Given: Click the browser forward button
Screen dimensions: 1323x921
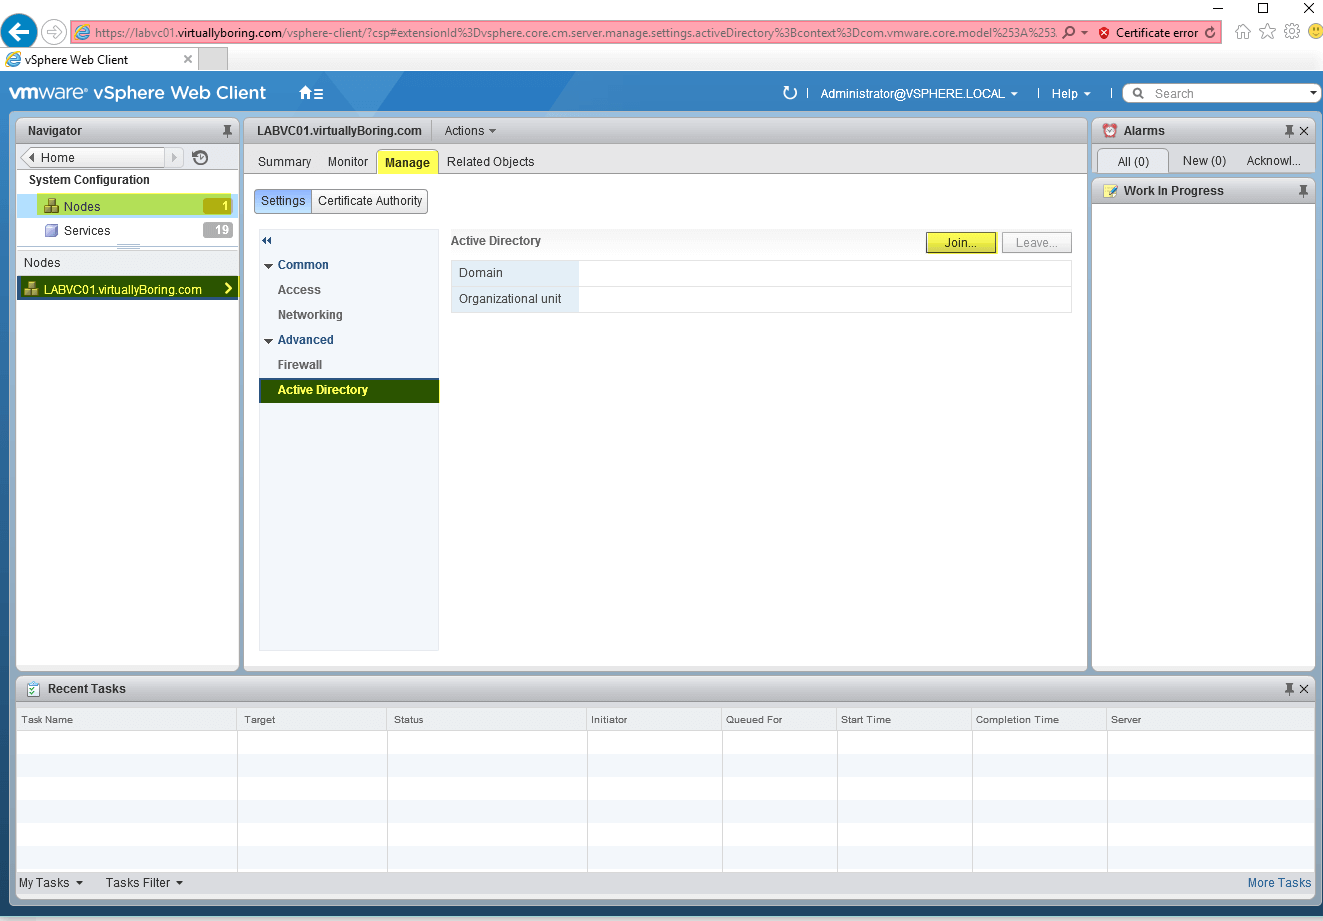Looking at the screenshot, I should [x=53, y=32].
